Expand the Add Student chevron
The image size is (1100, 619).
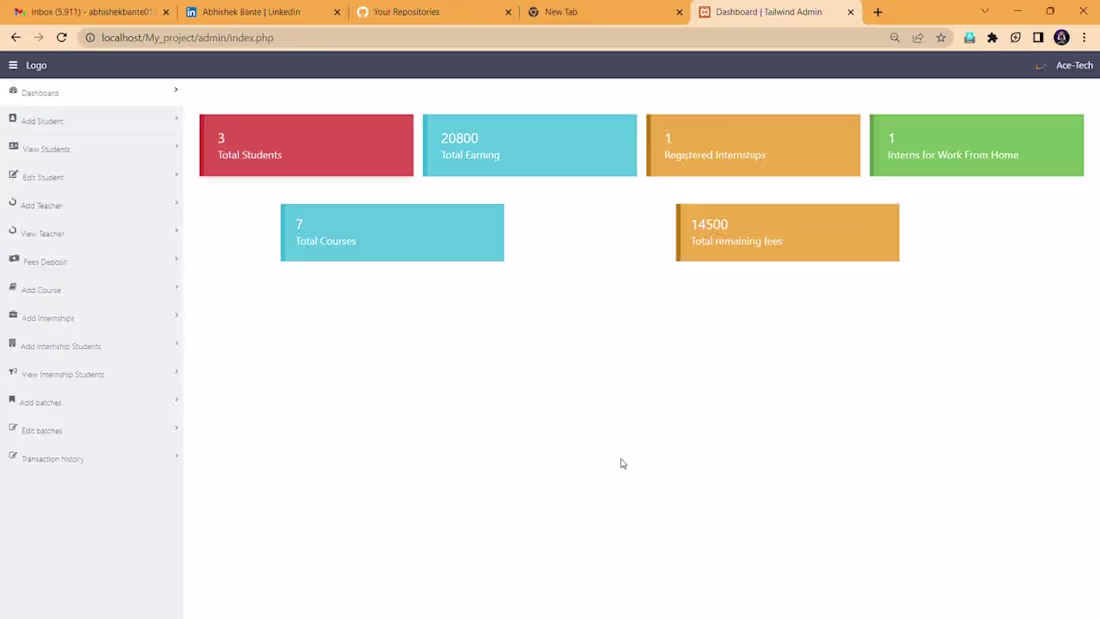pyautogui.click(x=176, y=118)
